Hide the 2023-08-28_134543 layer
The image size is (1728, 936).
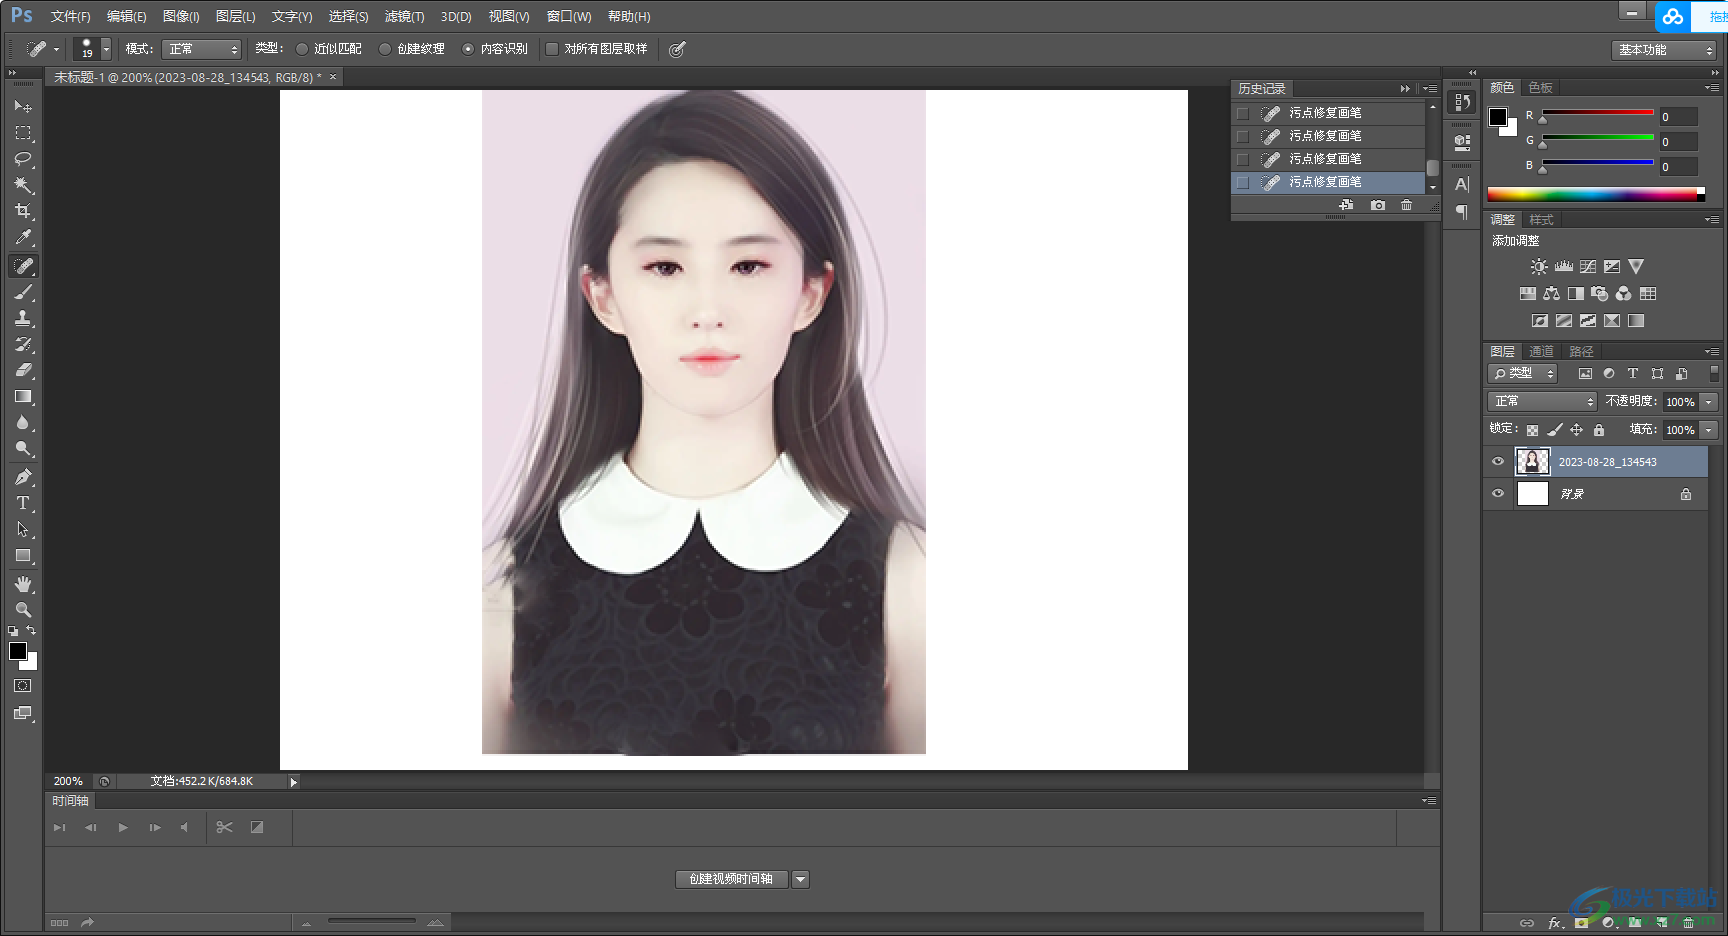click(x=1498, y=462)
